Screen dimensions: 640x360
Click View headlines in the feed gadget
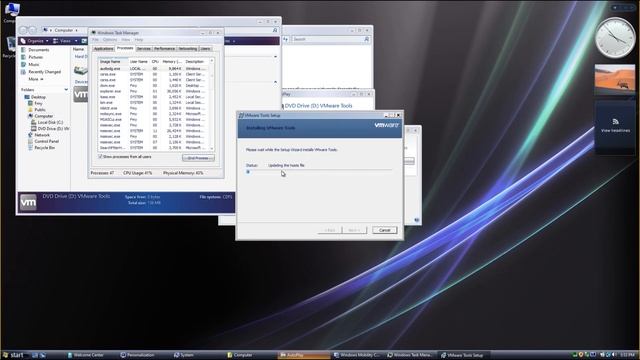coord(615,131)
